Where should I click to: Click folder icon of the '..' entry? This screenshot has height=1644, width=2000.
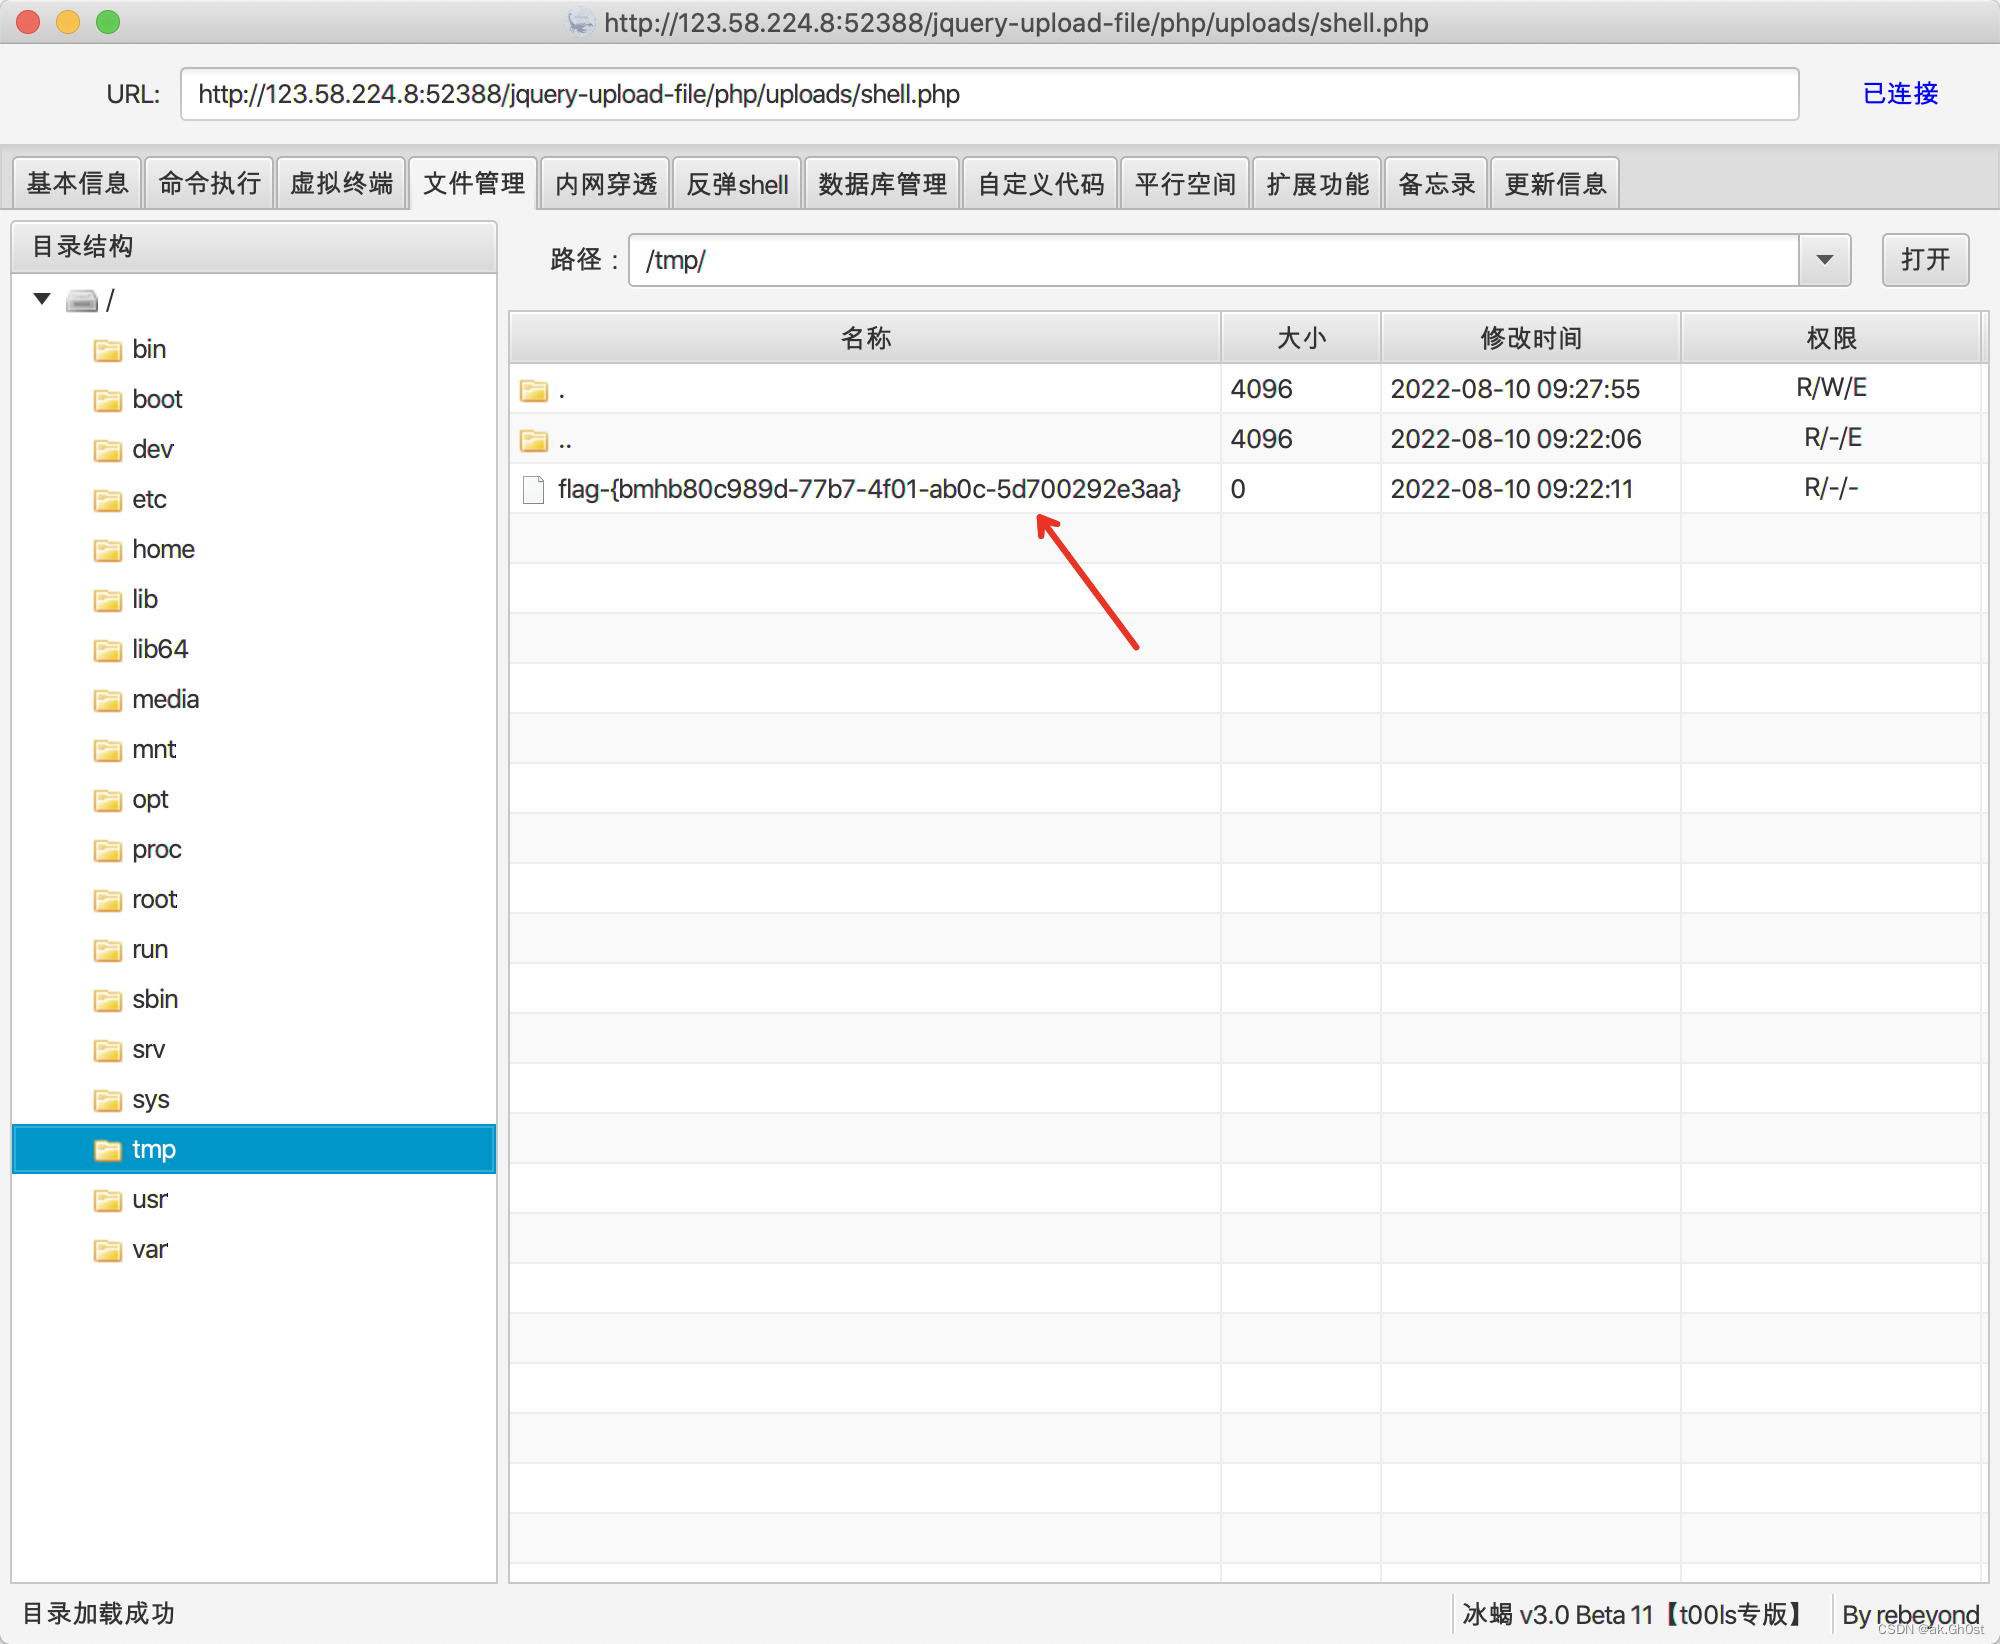click(x=534, y=440)
